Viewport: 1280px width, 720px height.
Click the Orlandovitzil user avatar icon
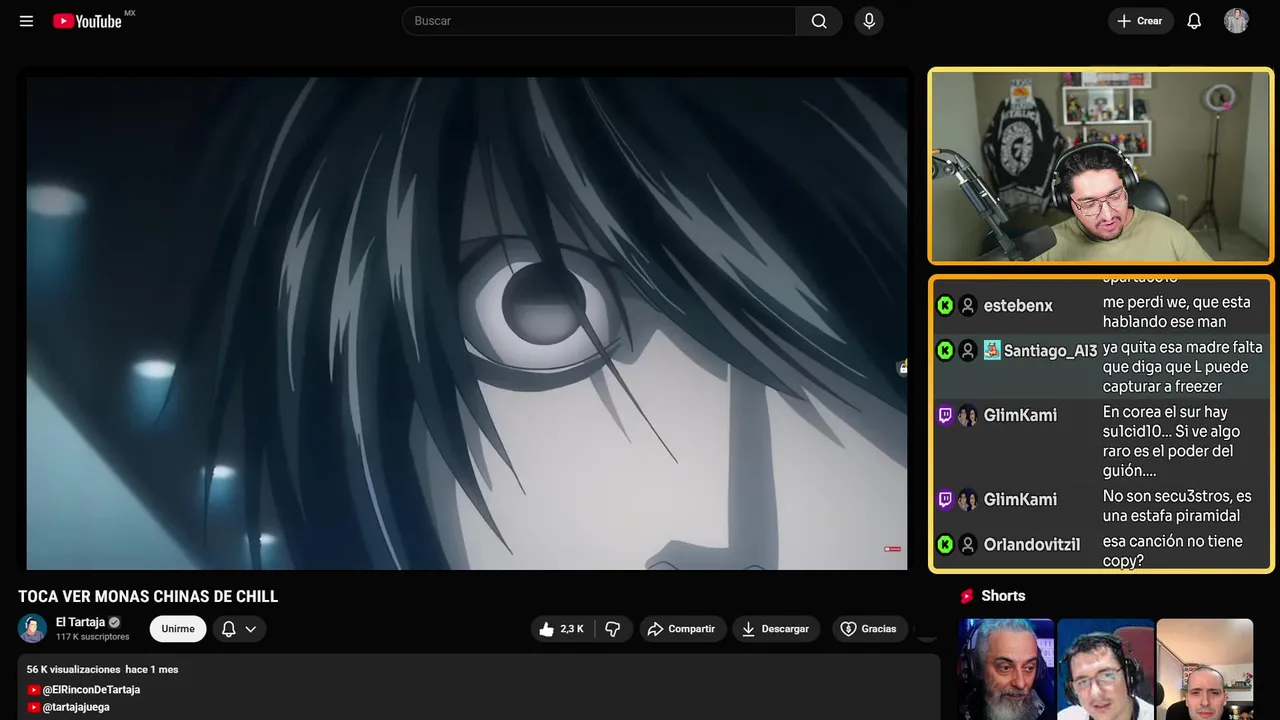(967, 545)
